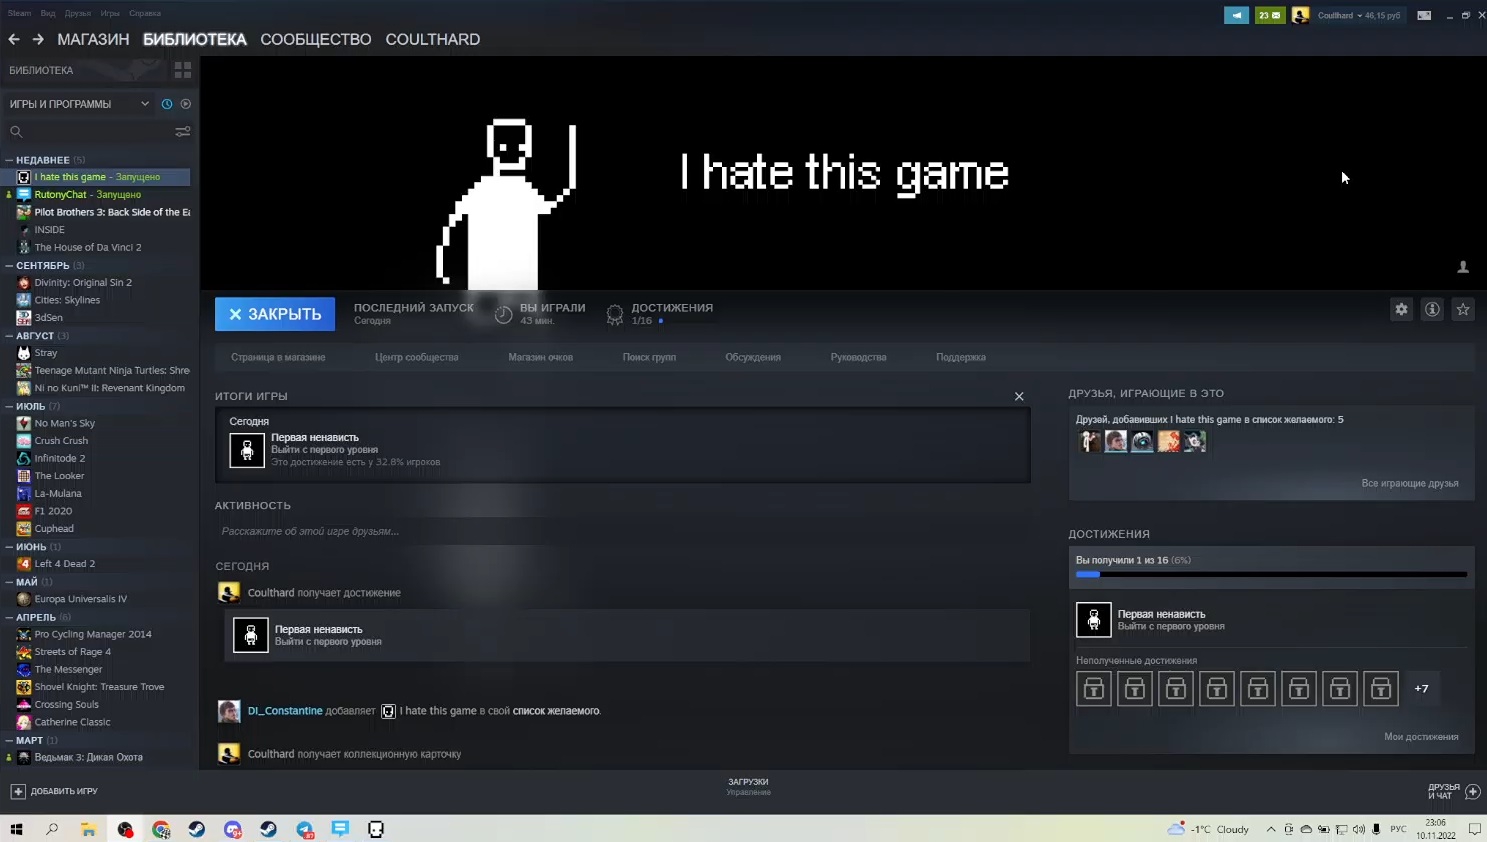Switch library to grid view icon

pyautogui.click(x=183, y=70)
